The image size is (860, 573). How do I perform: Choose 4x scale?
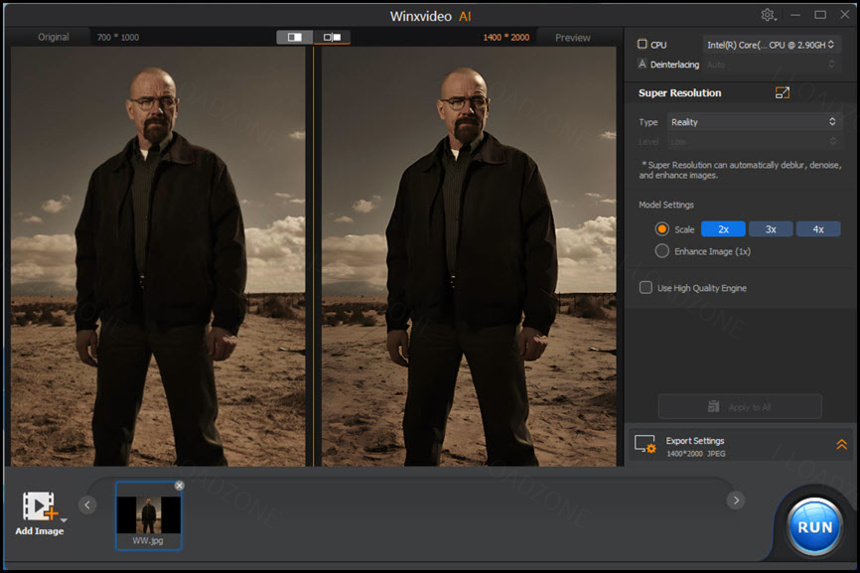tap(818, 229)
